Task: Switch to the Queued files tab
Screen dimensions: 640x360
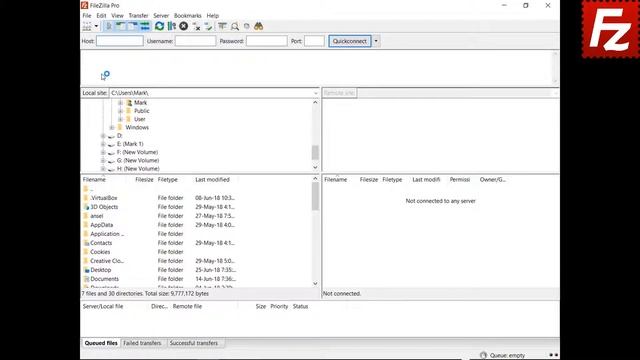Action: click(101, 343)
